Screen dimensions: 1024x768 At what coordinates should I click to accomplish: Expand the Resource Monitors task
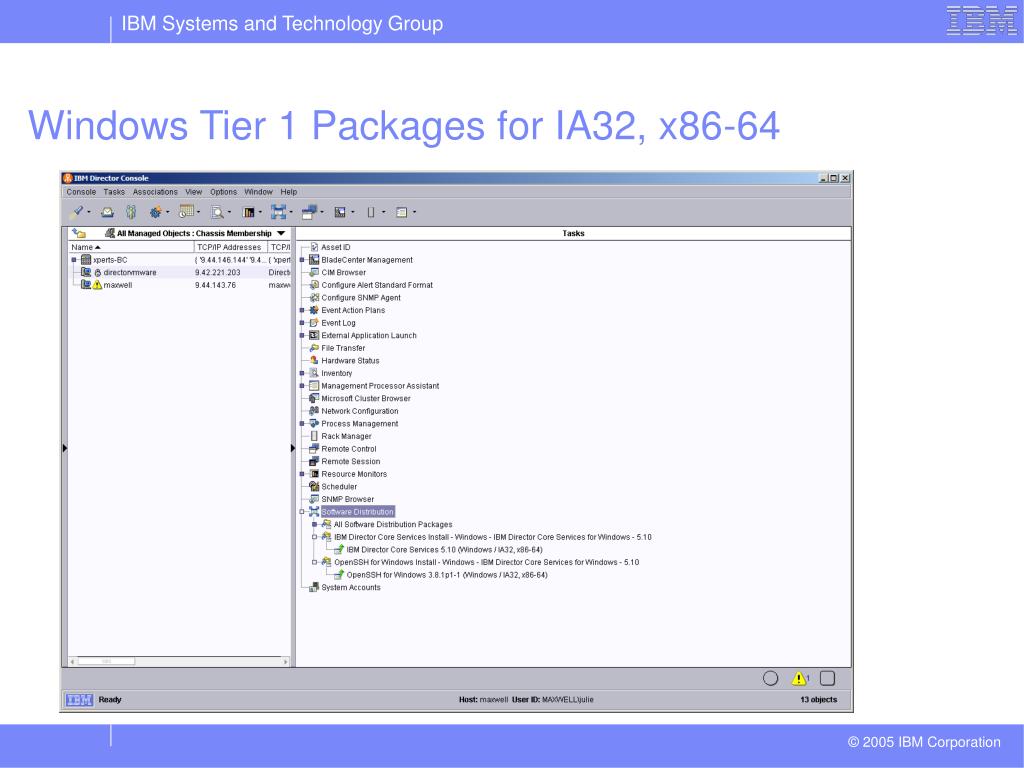(x=302, y=474)
